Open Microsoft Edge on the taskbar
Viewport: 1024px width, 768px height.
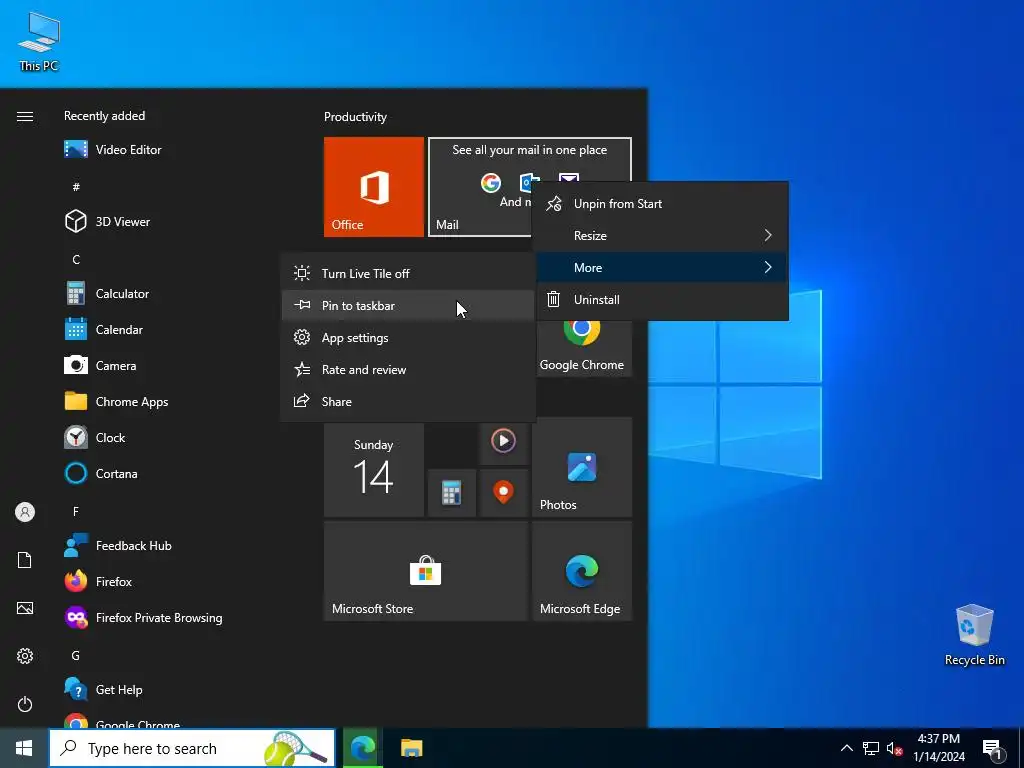[362, 748]
